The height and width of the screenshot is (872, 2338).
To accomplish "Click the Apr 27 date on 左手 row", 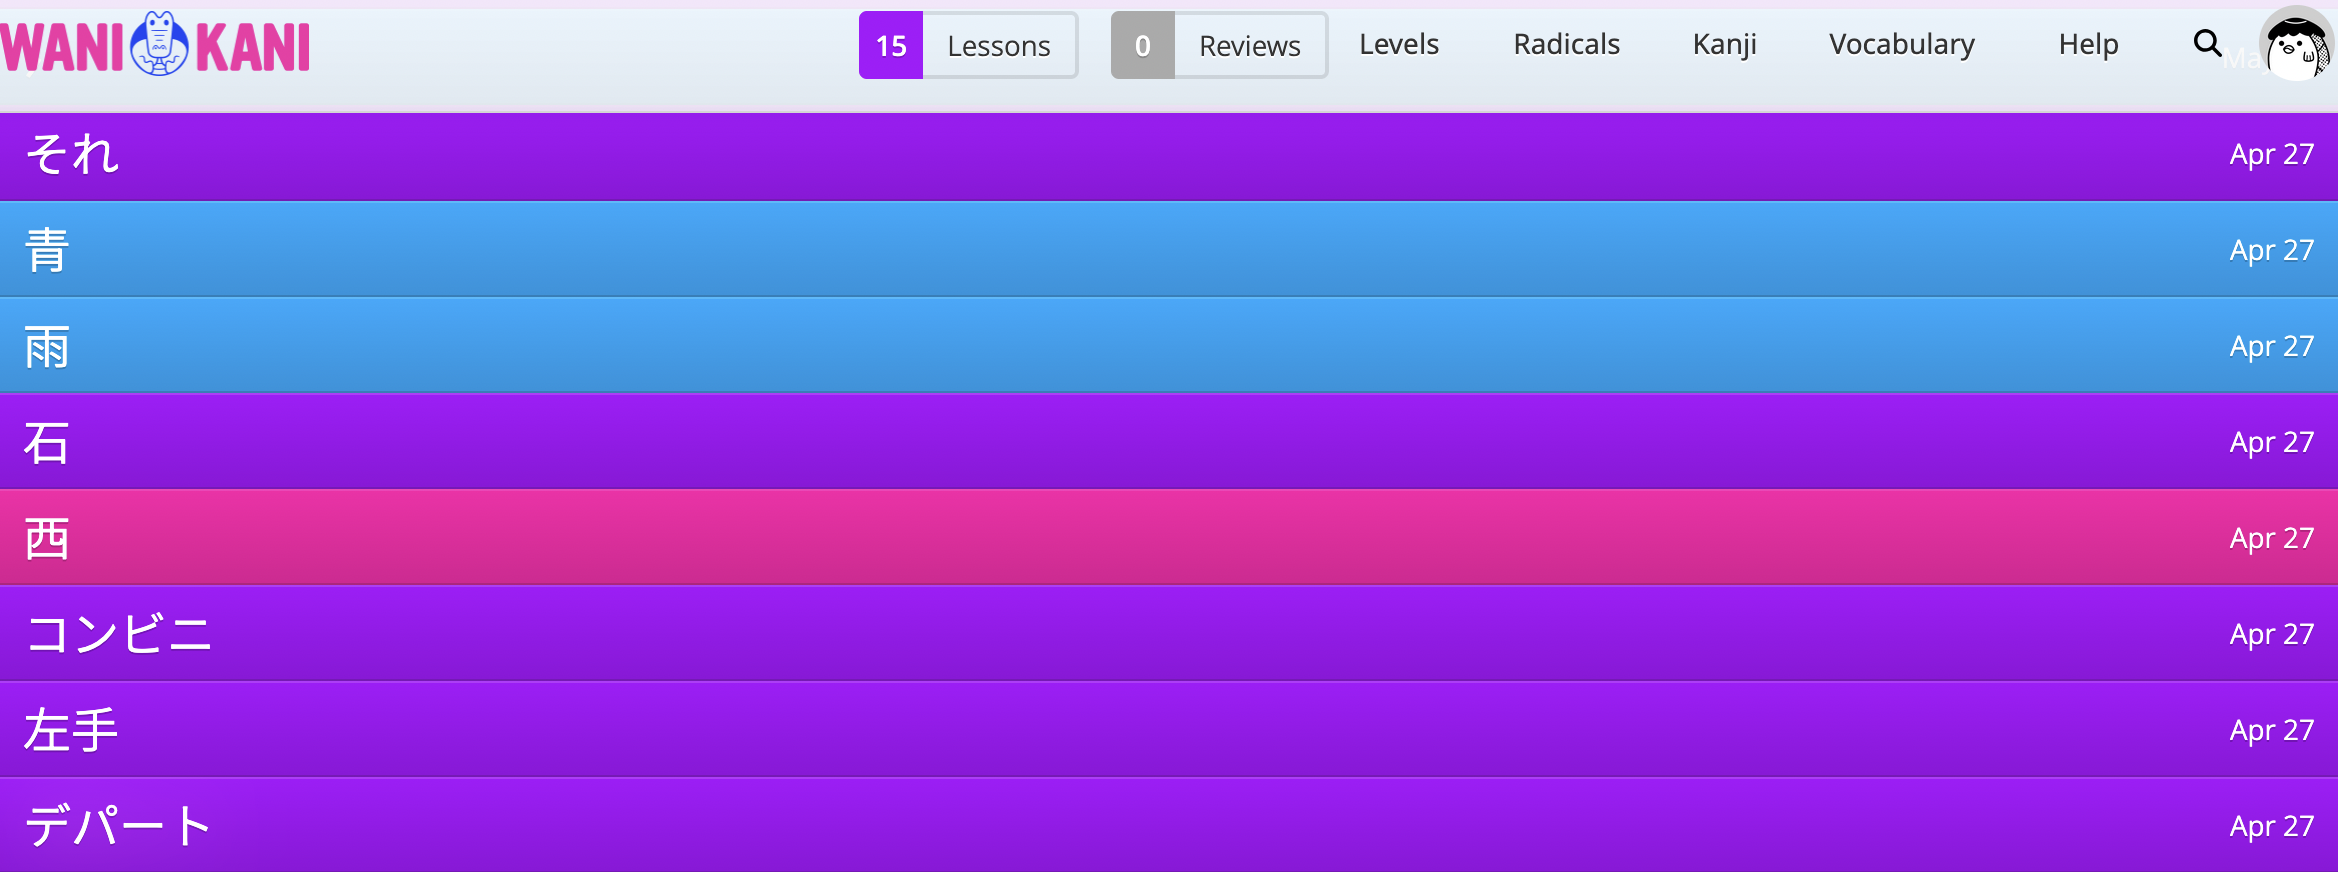I will (2271, 730).
